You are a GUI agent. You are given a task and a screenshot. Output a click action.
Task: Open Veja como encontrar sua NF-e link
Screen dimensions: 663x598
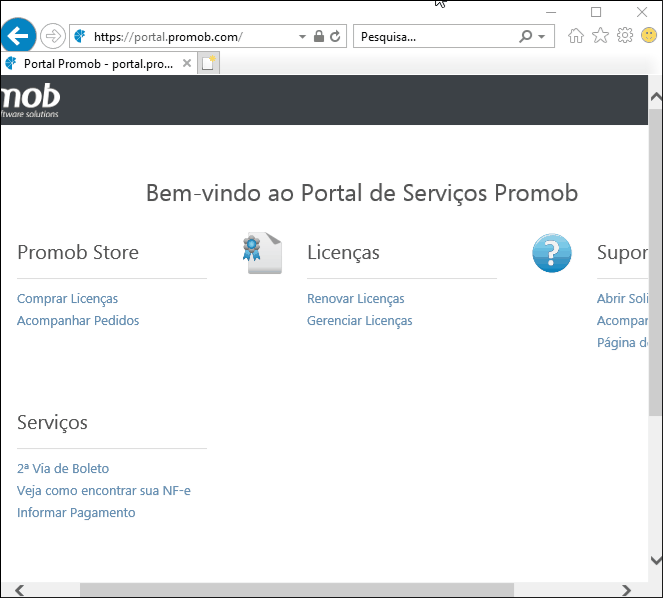pyautogui.click(x=104, y=491)
